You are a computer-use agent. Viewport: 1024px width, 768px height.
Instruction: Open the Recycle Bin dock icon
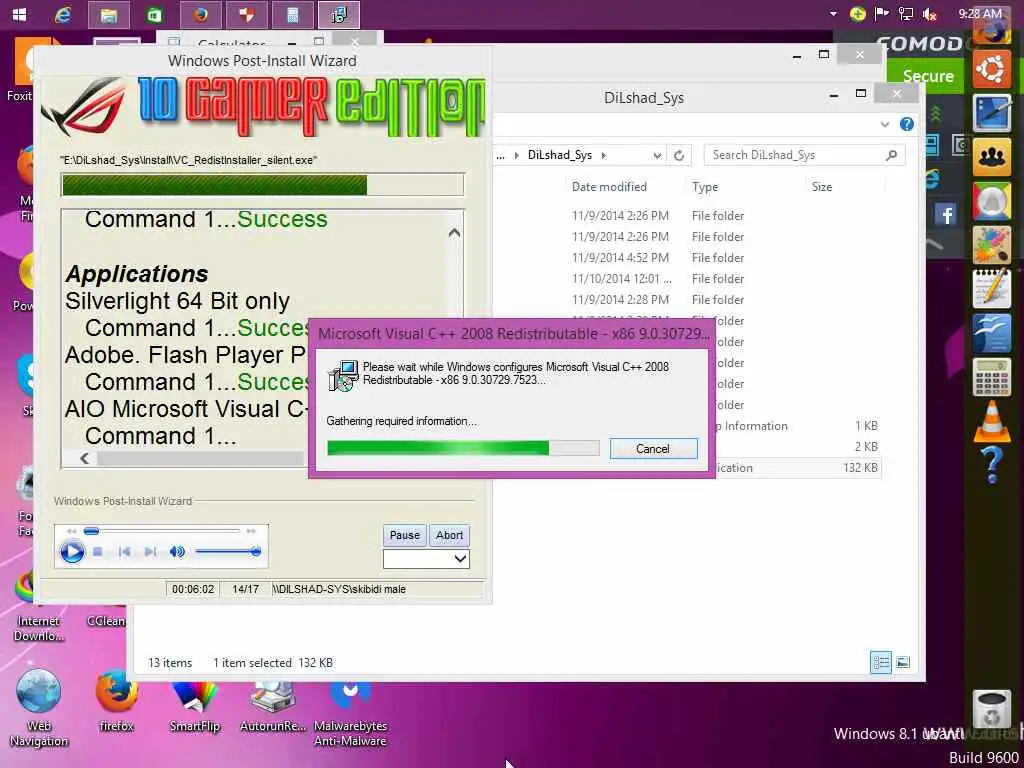991,710
